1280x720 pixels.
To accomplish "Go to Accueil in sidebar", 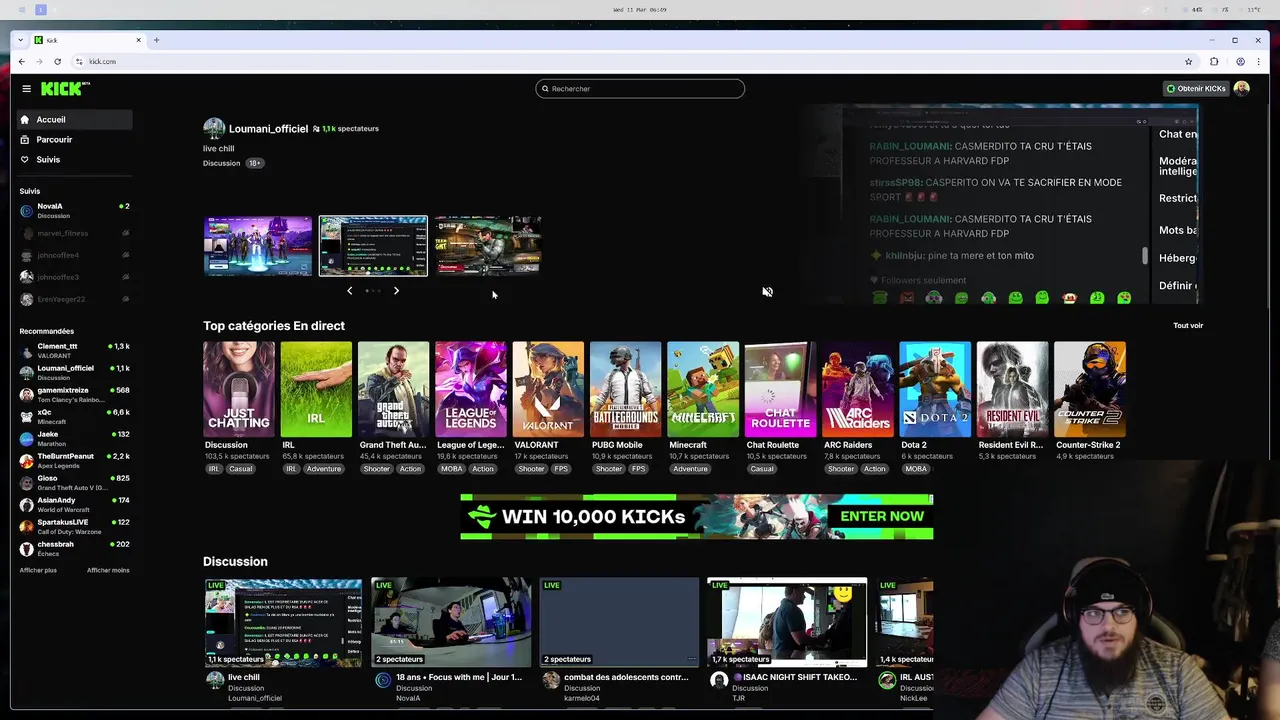I will [x=74, y=119].
